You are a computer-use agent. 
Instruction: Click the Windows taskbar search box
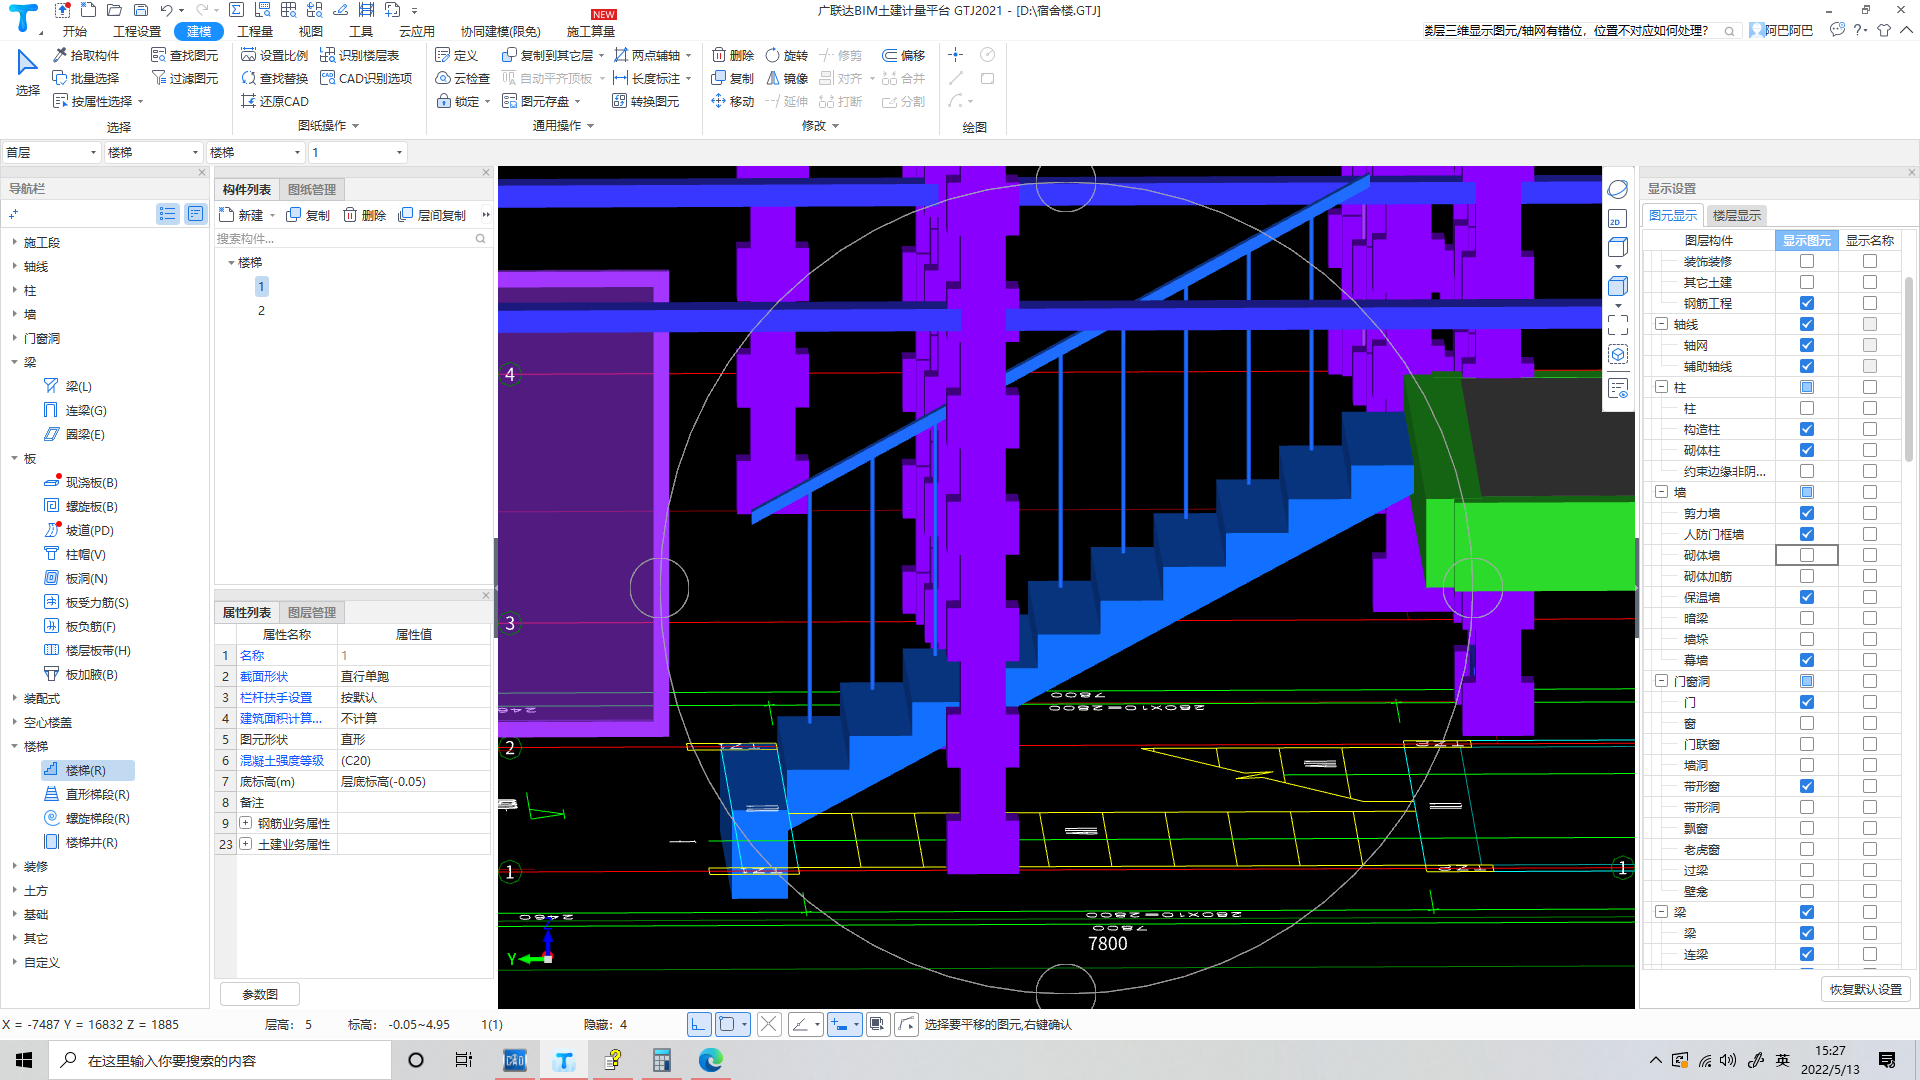(x=220, y=1060)
